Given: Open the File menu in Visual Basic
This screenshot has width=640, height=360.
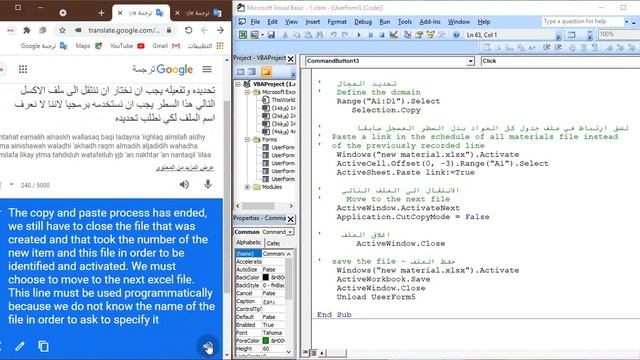Looking at the screenshot, I should pos(255,22).
